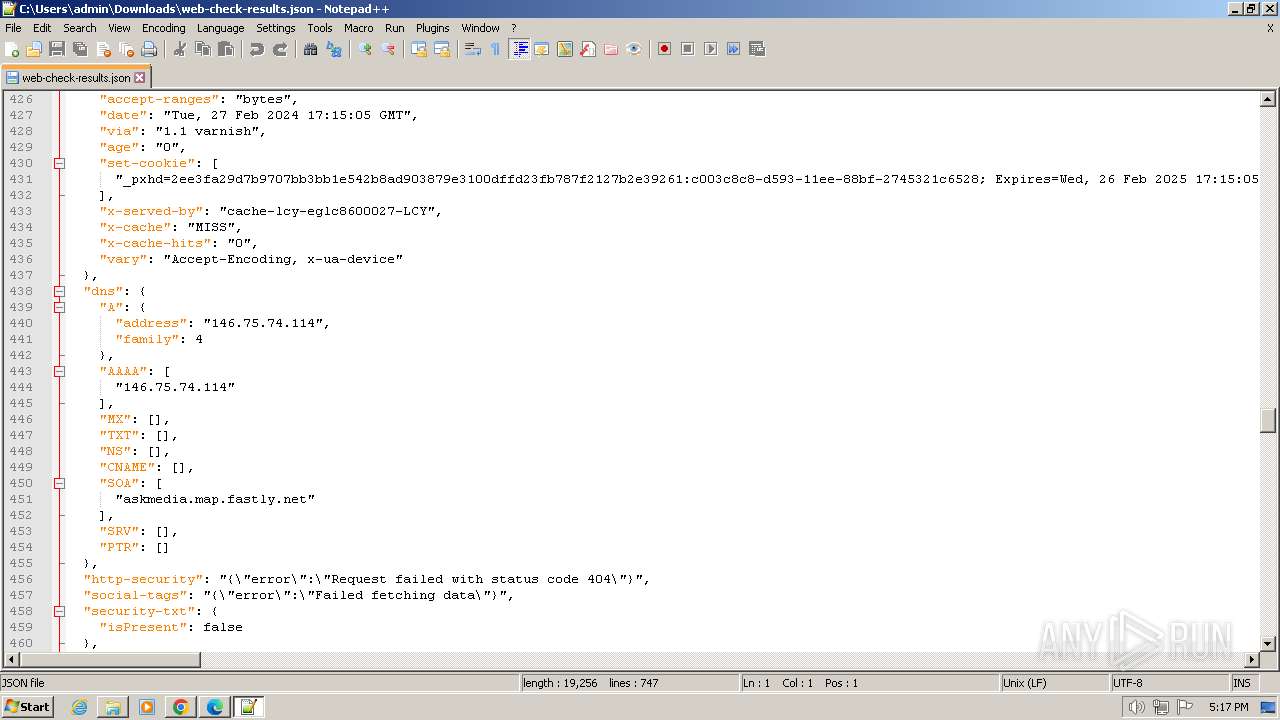Click the Redo arrow icon
This screenshot has height=720, width=1280.
pos(280,49)
